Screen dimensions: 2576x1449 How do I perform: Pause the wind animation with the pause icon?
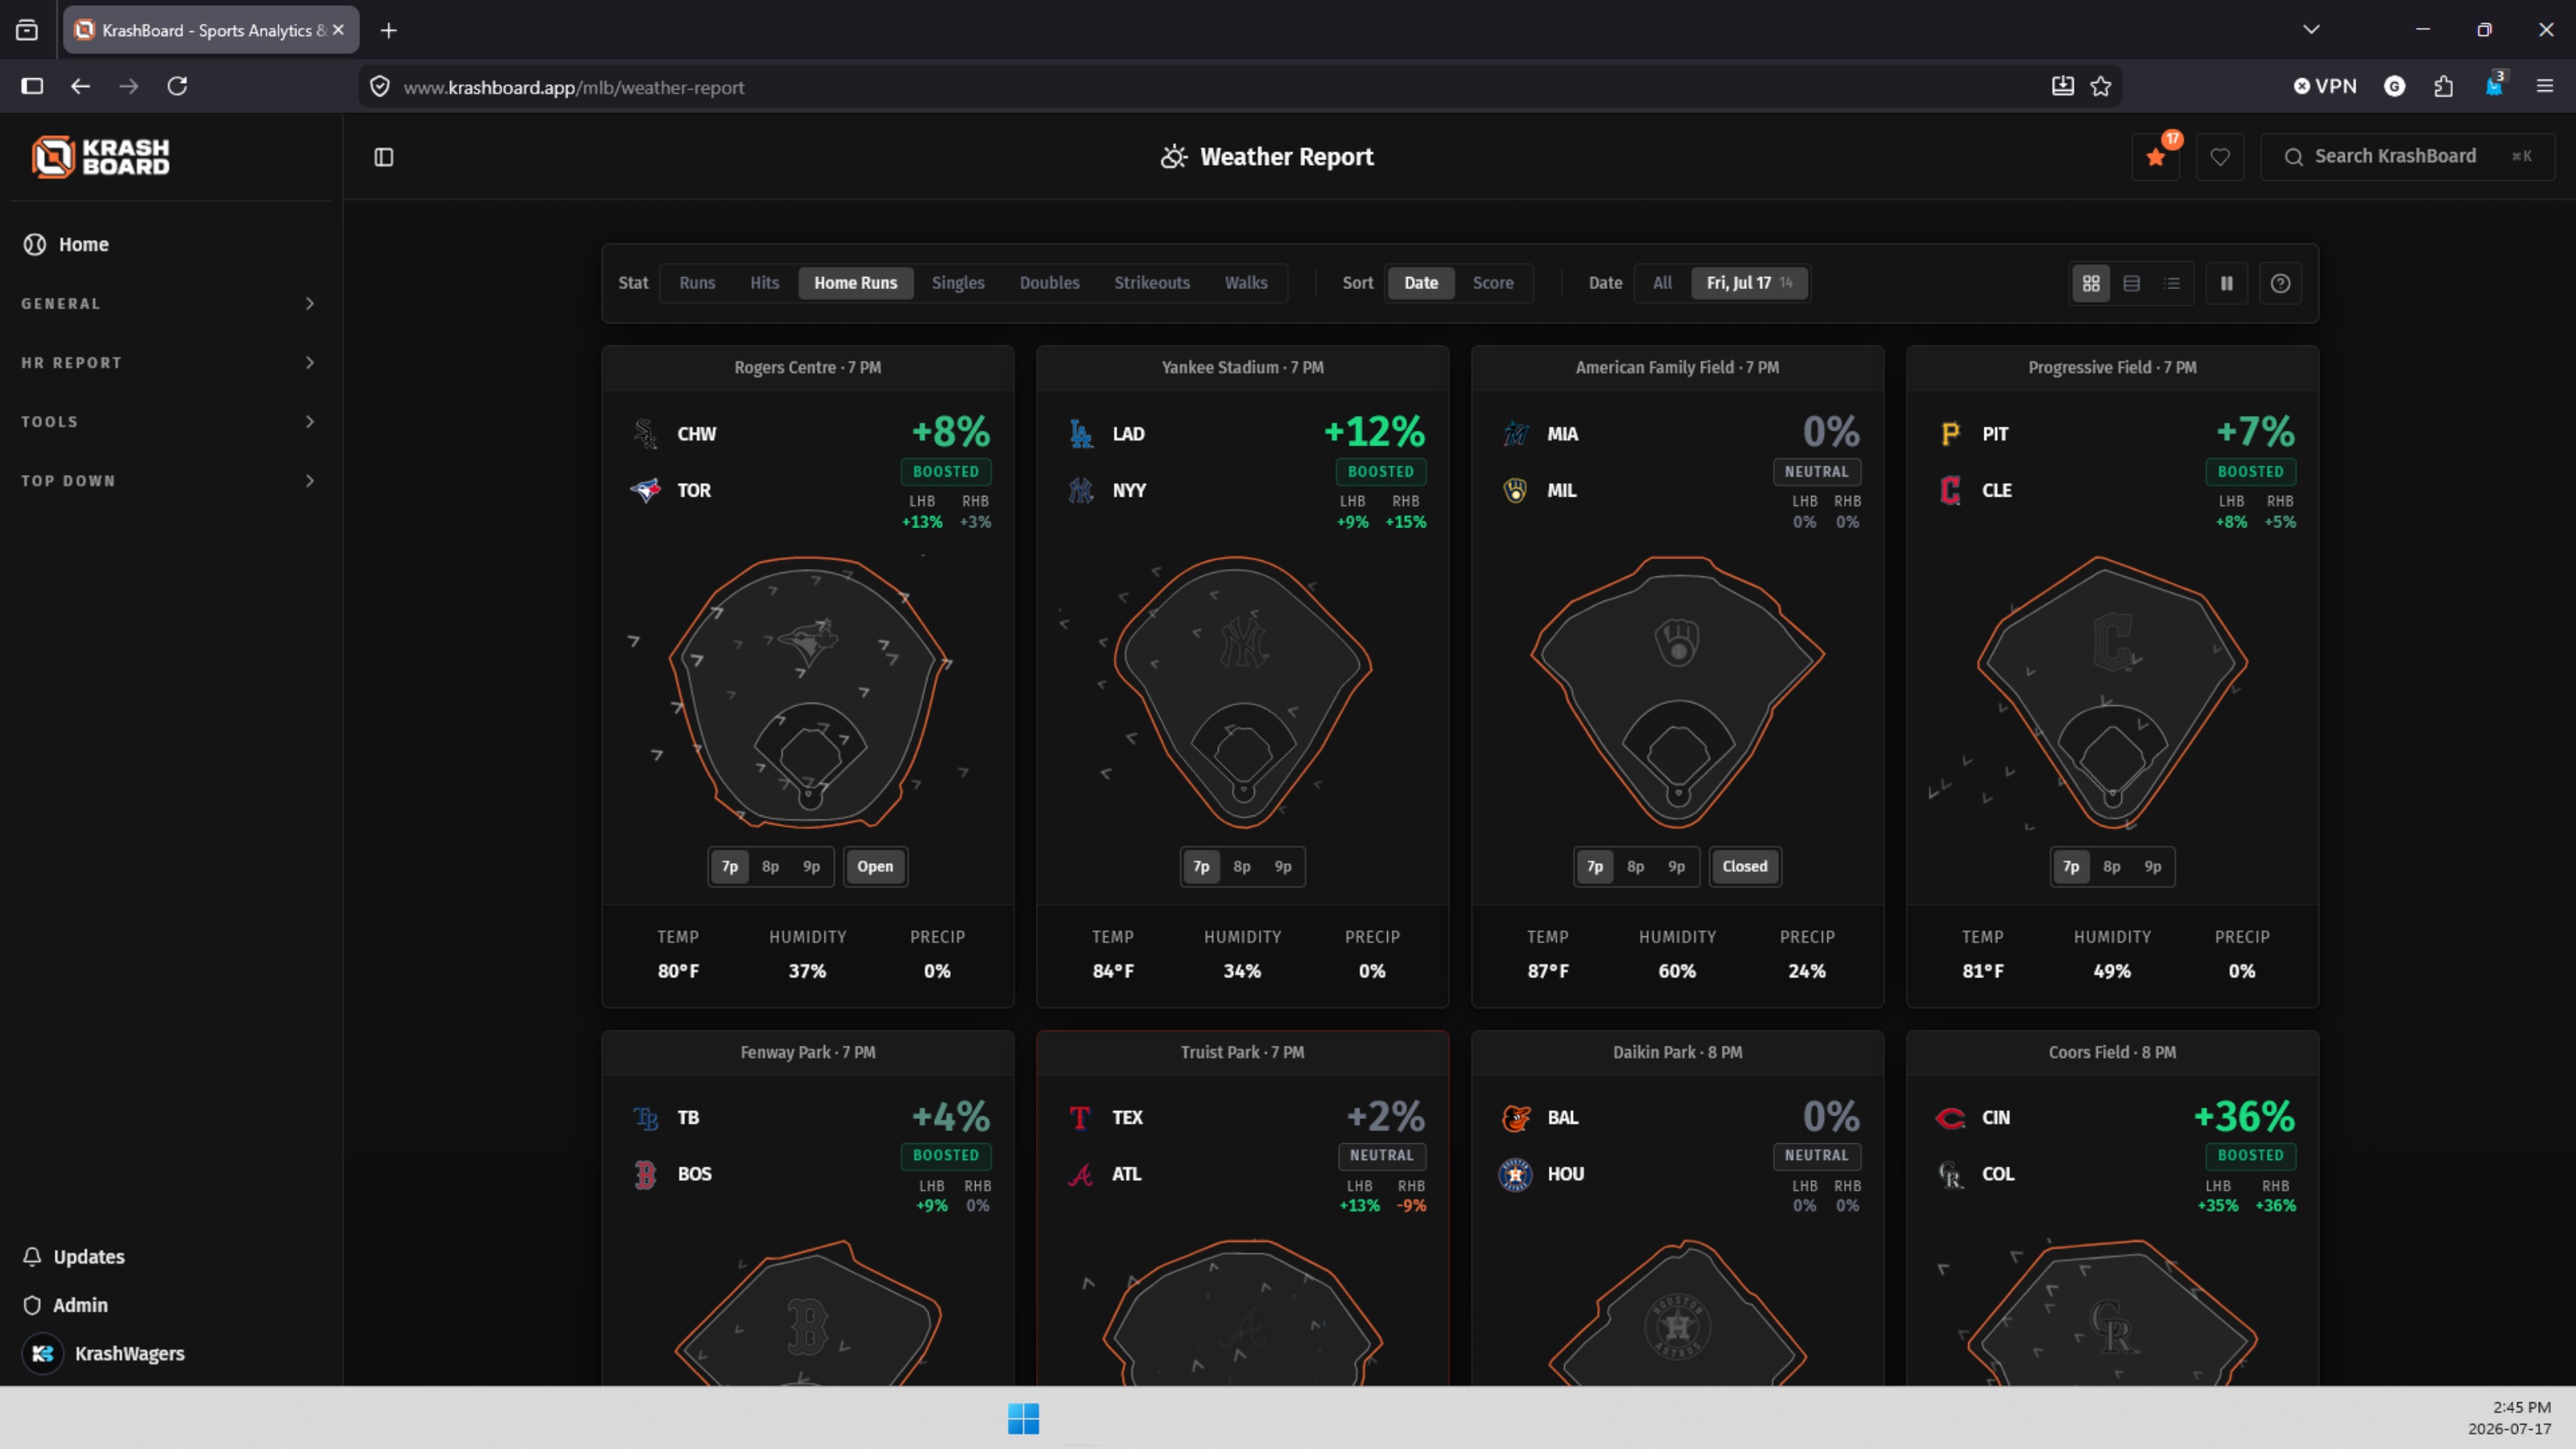pos(2227,284)
